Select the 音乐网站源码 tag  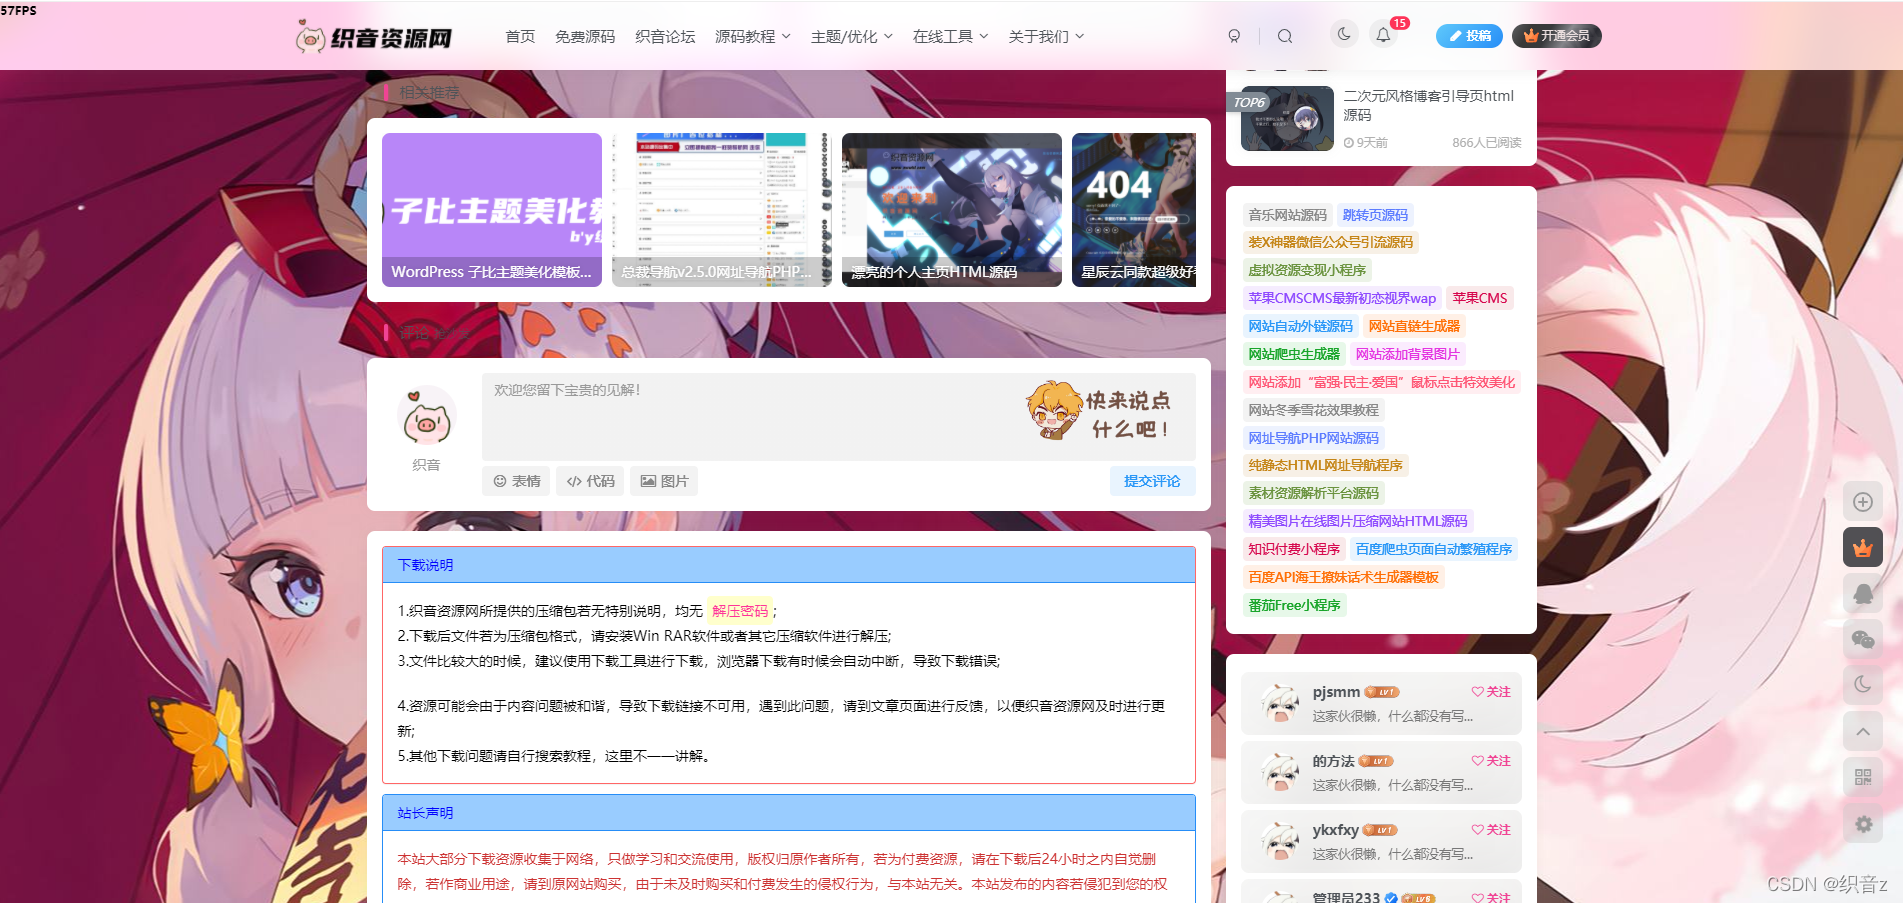point(1287,215)
